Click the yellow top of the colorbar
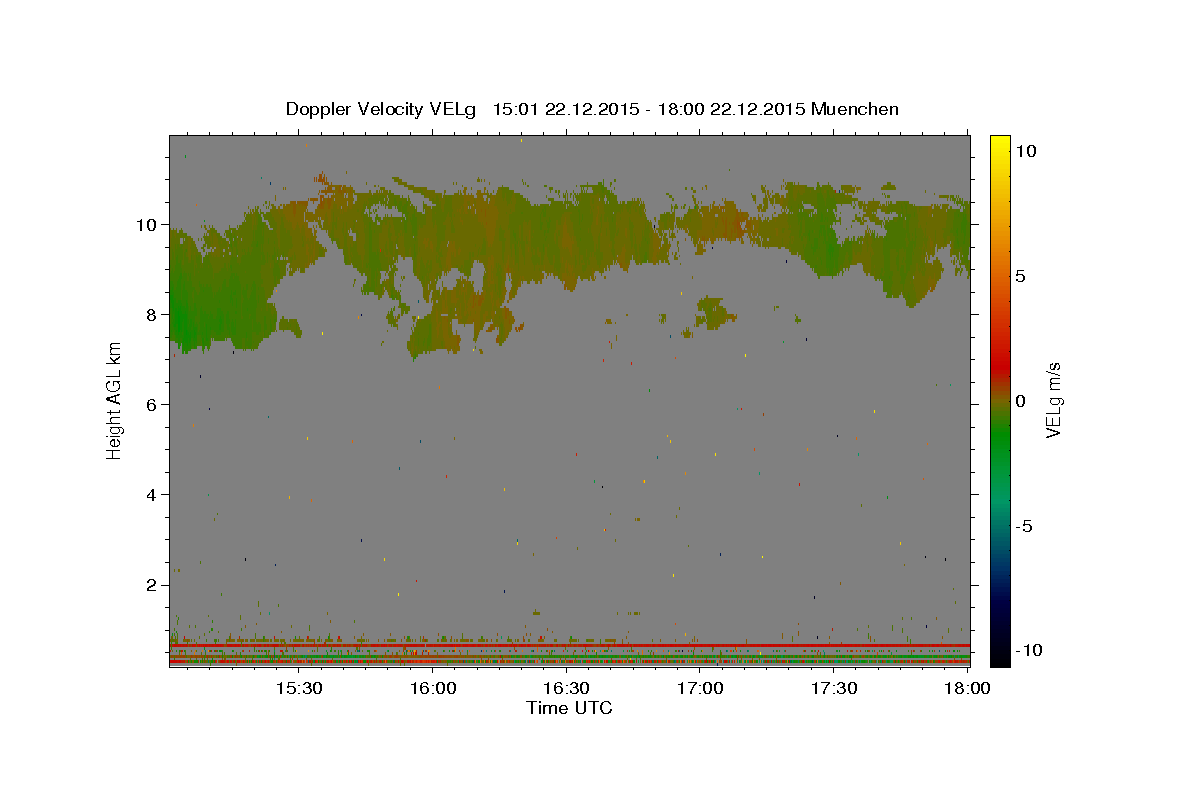 tap(1000, 145)
